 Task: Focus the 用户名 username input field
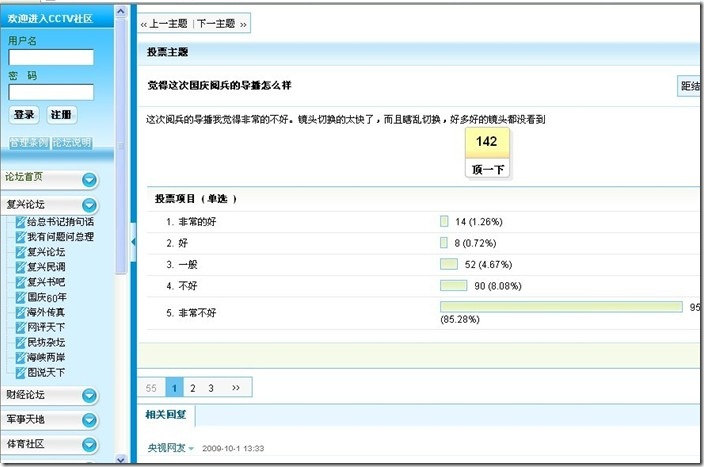coord(51,57)
